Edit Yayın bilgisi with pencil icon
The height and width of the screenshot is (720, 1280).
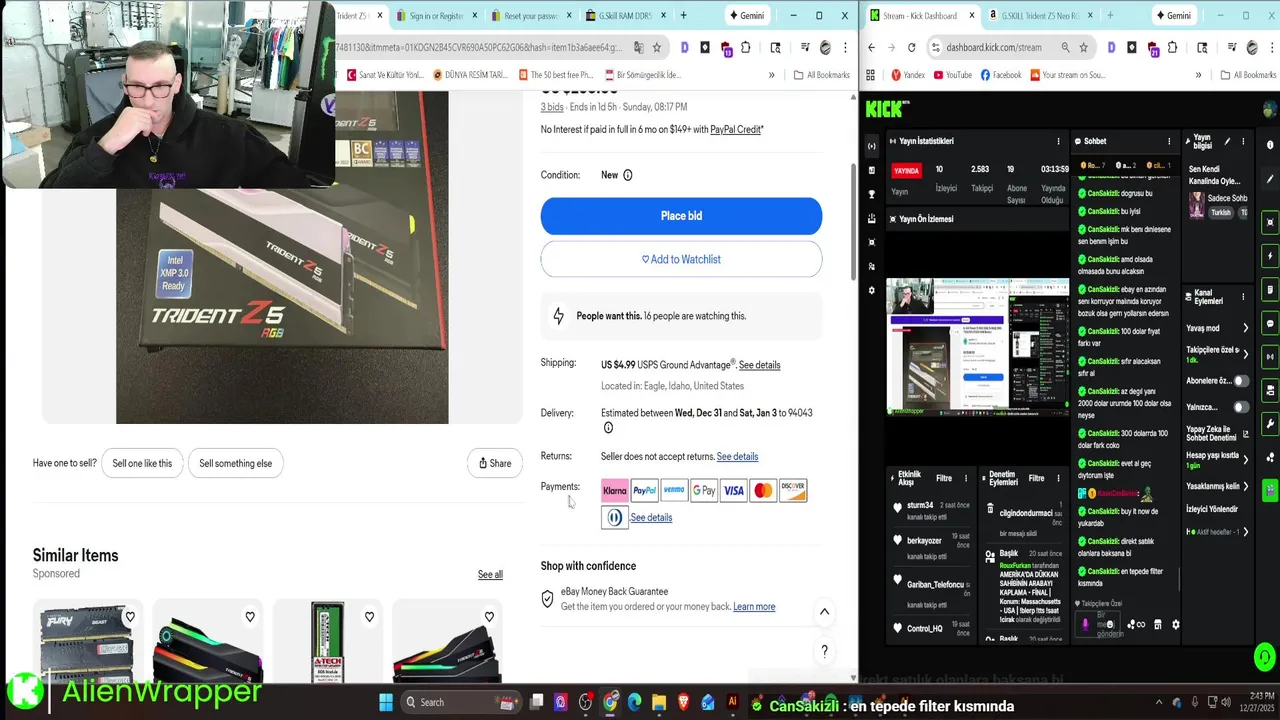point(1227,142)
